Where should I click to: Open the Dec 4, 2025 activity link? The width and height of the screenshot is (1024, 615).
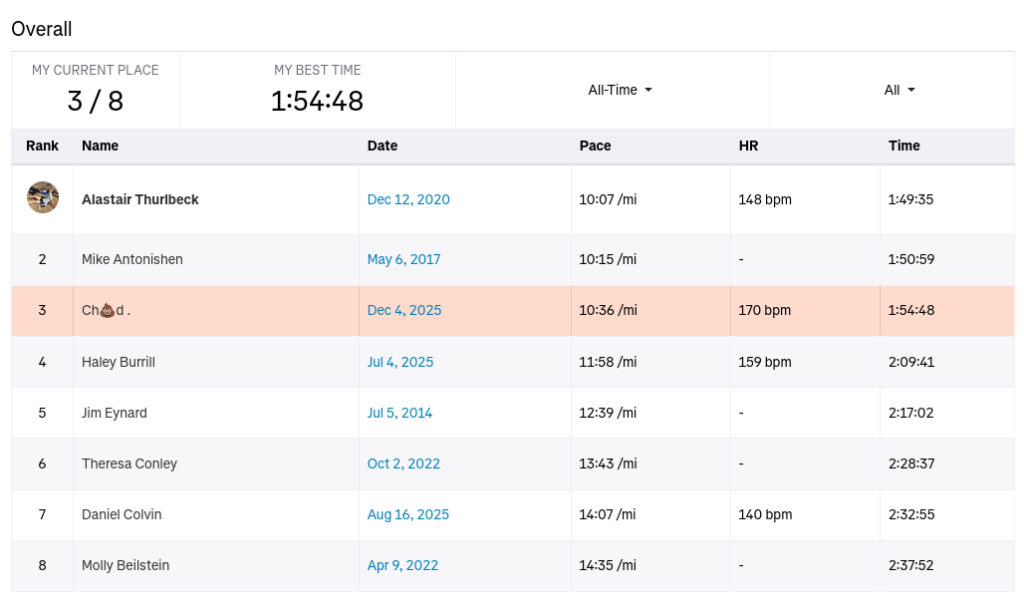404,310
